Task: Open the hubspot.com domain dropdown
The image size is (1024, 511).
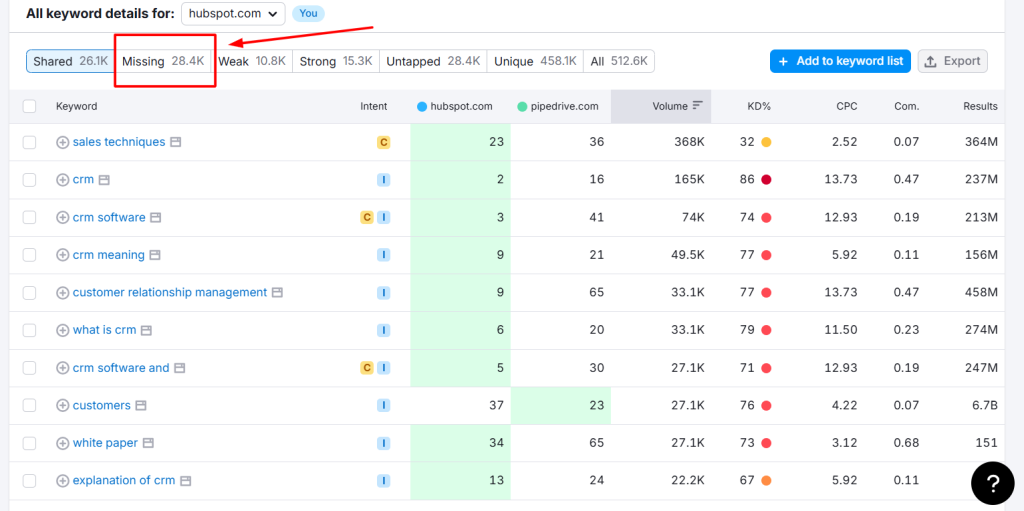Action: point(233,14)
